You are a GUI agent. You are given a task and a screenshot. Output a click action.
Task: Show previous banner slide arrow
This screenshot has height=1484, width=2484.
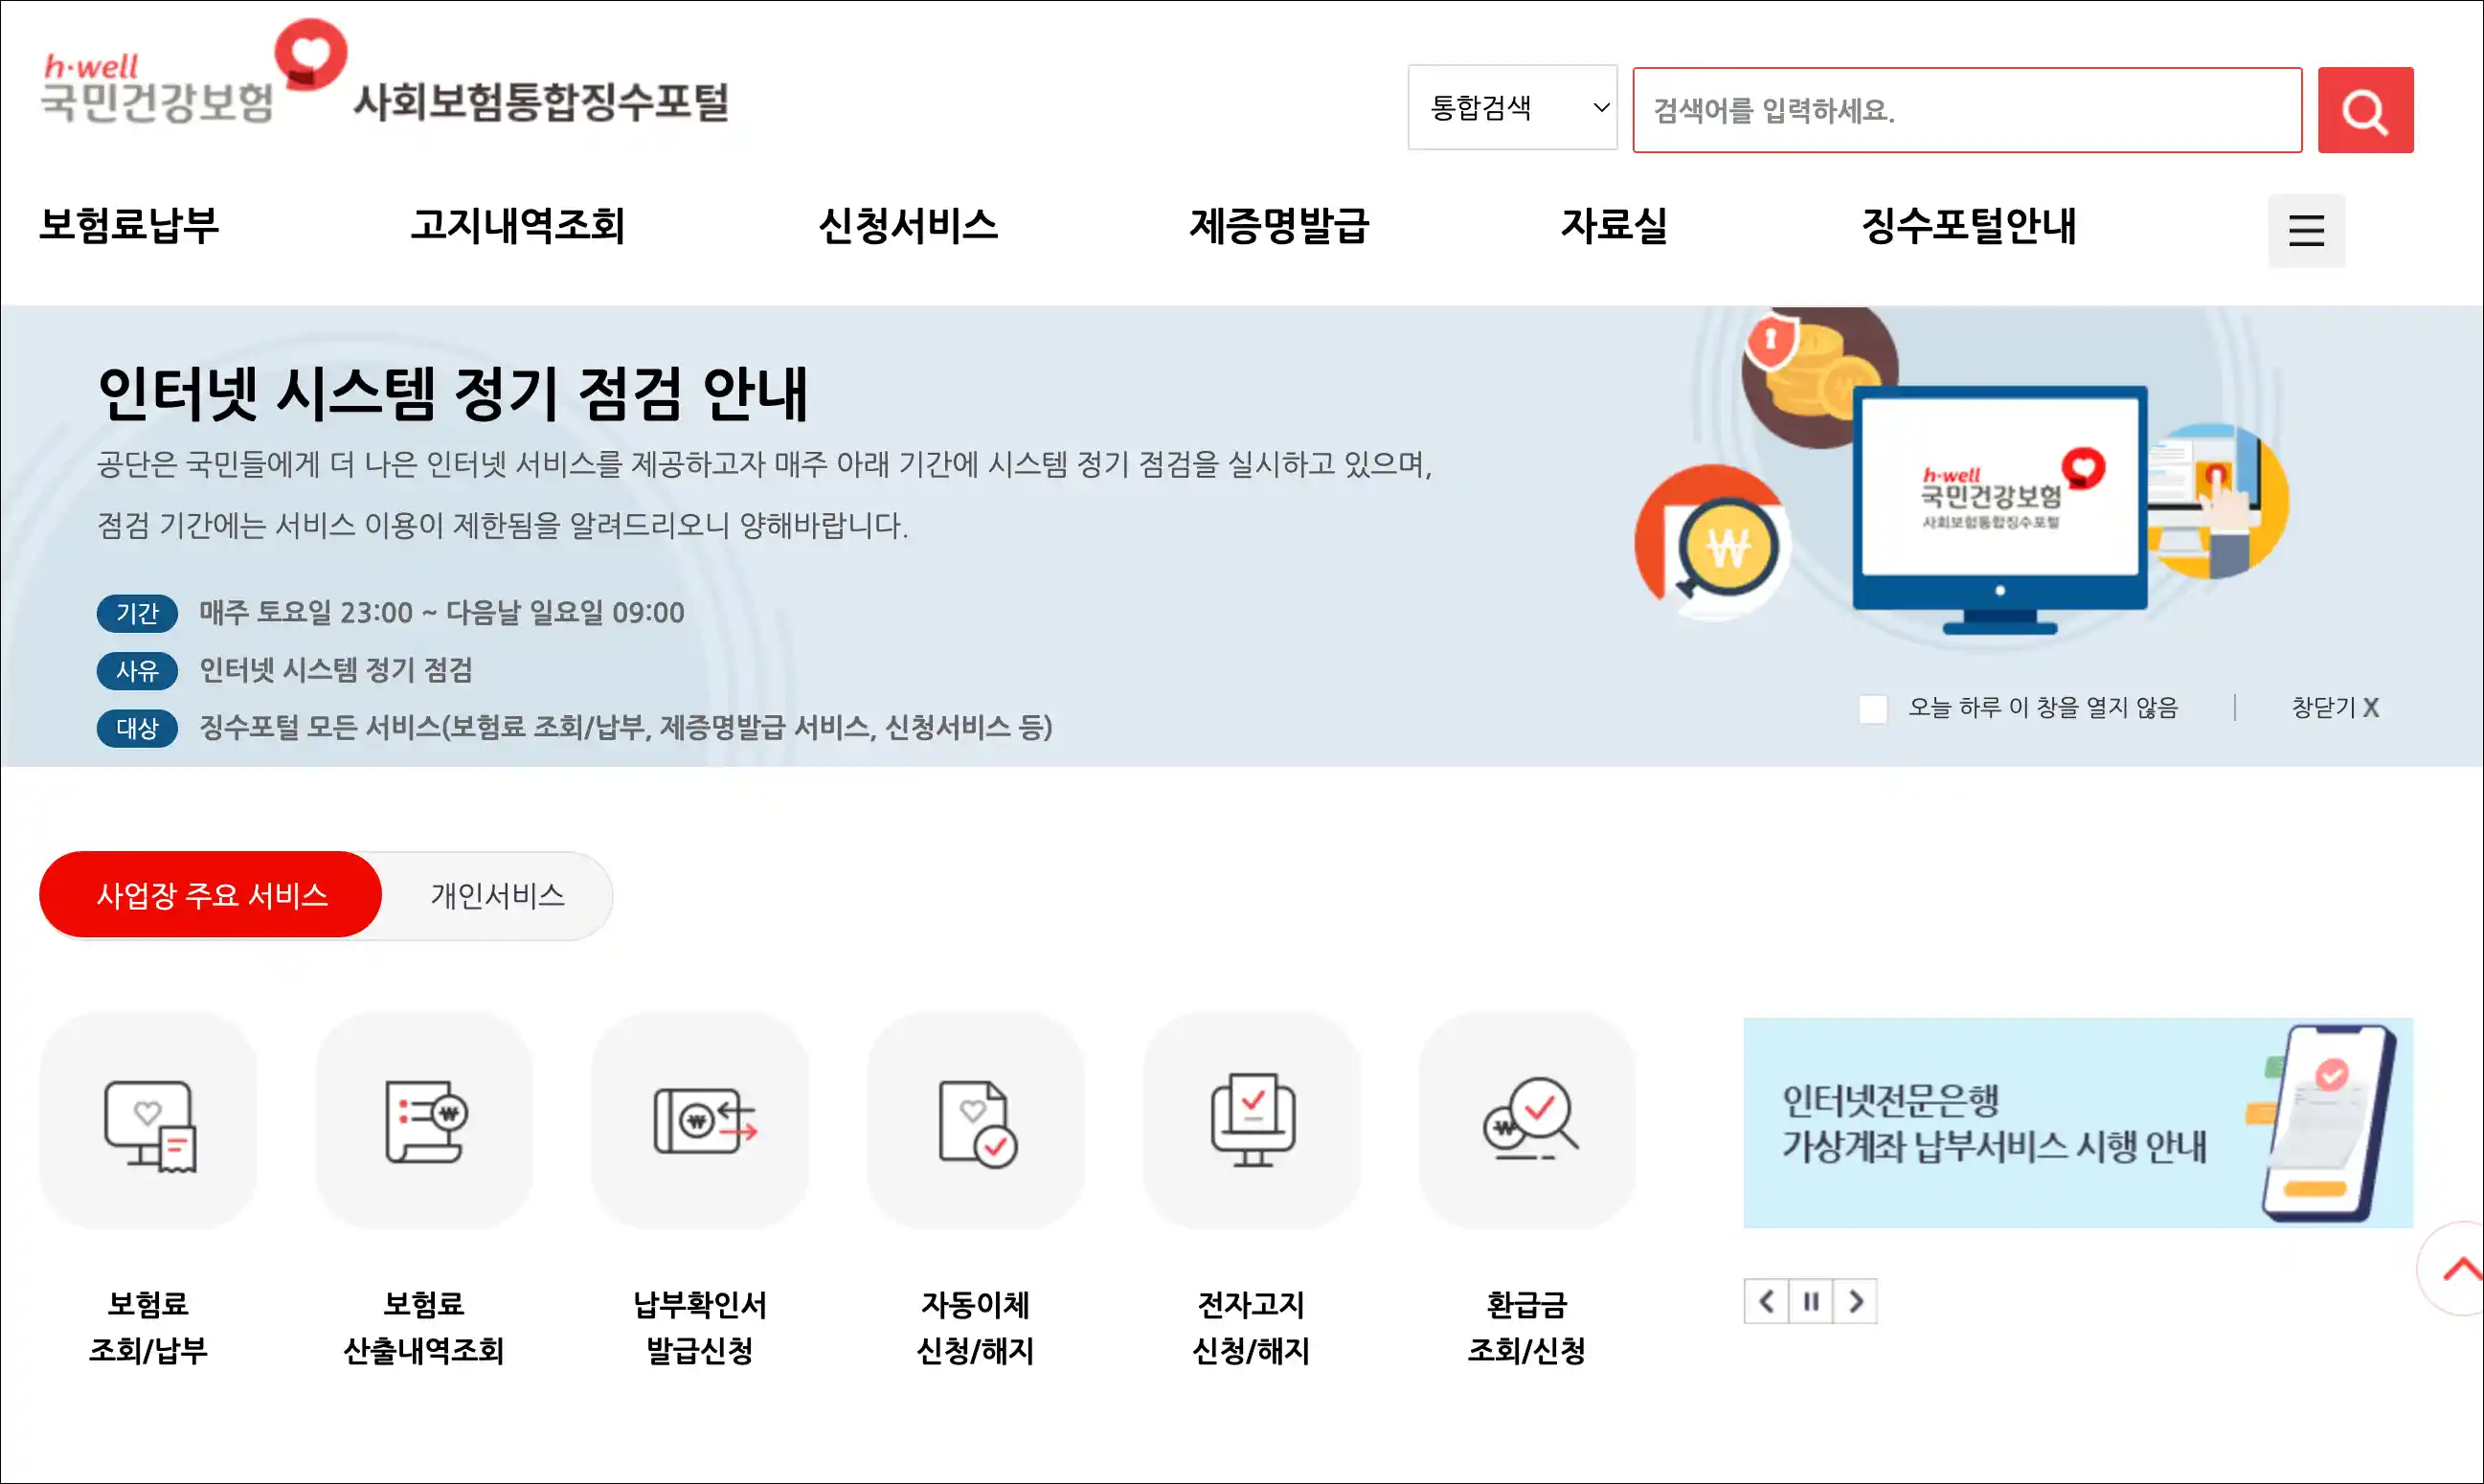[1766, 1301]
